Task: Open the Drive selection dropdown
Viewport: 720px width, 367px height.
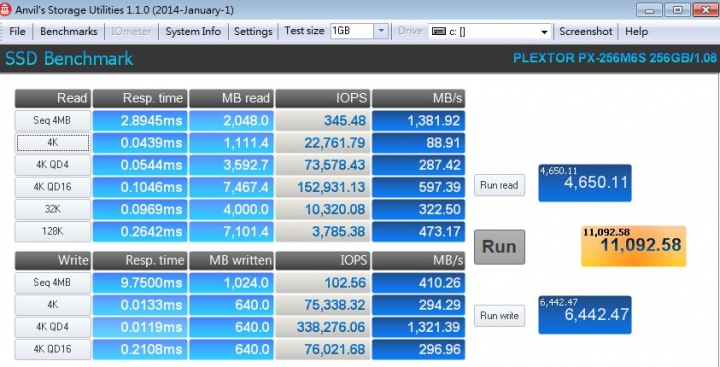Action: click(545, 32)
